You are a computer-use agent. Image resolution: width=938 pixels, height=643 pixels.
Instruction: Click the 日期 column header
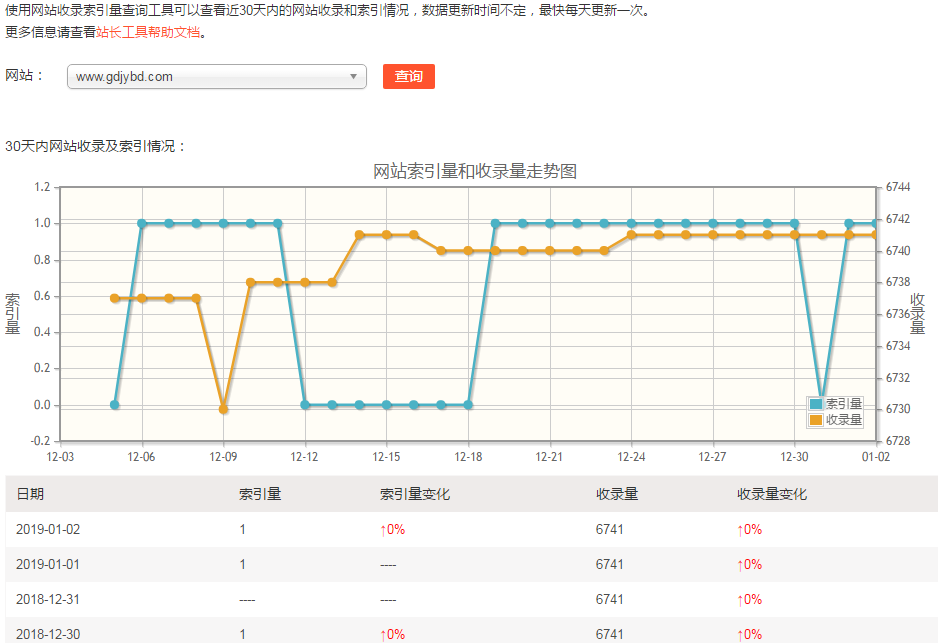tap(30, 494)
